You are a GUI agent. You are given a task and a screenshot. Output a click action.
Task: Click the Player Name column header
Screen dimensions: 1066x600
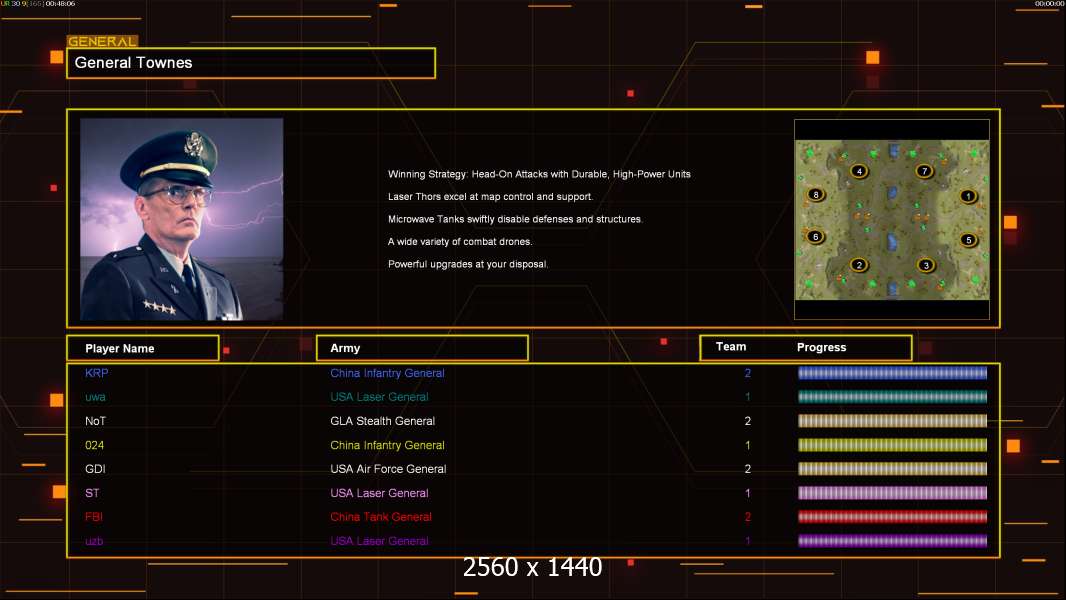pyautogui.click(x=143, y=348)
